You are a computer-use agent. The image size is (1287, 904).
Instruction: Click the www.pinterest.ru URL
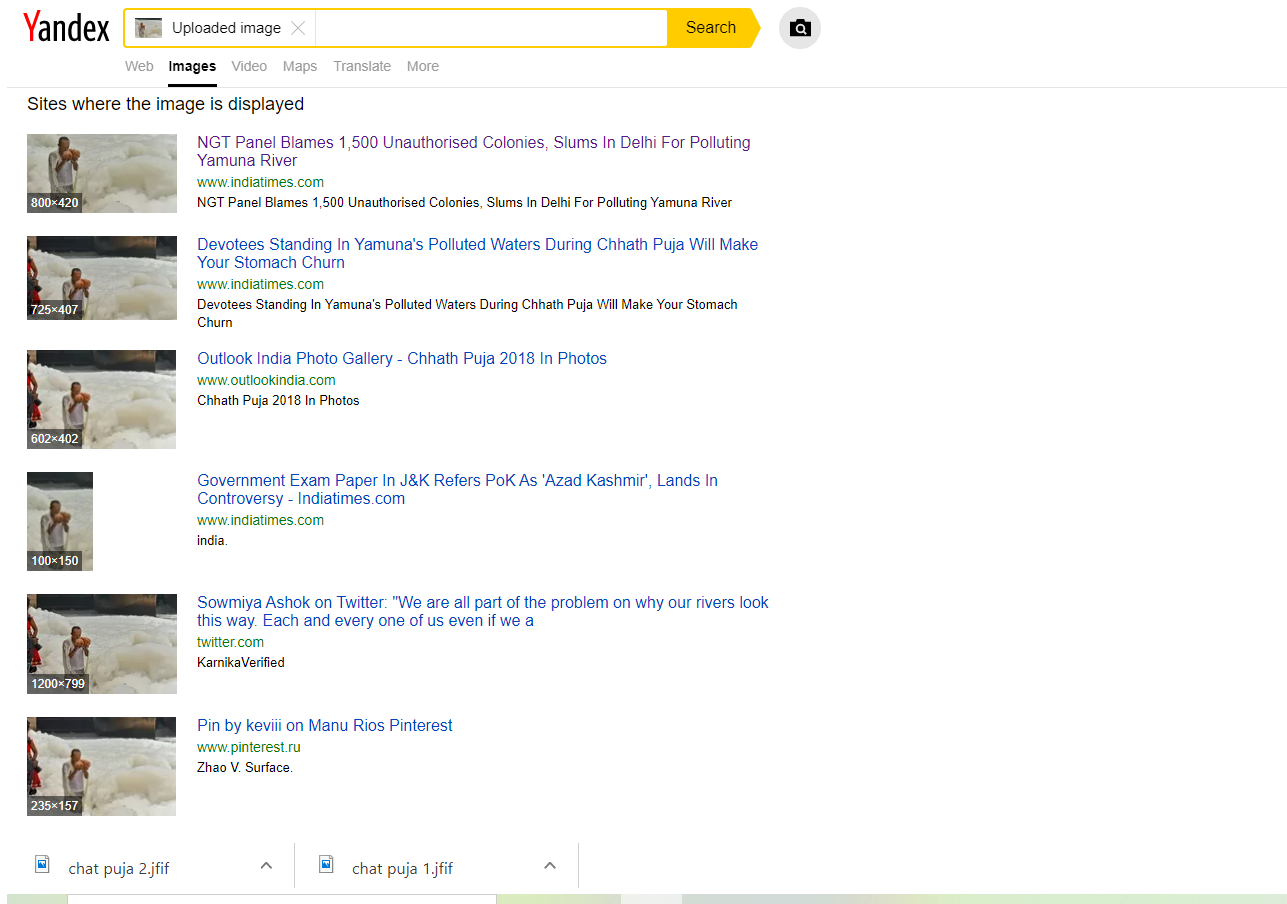pos(249,747)
